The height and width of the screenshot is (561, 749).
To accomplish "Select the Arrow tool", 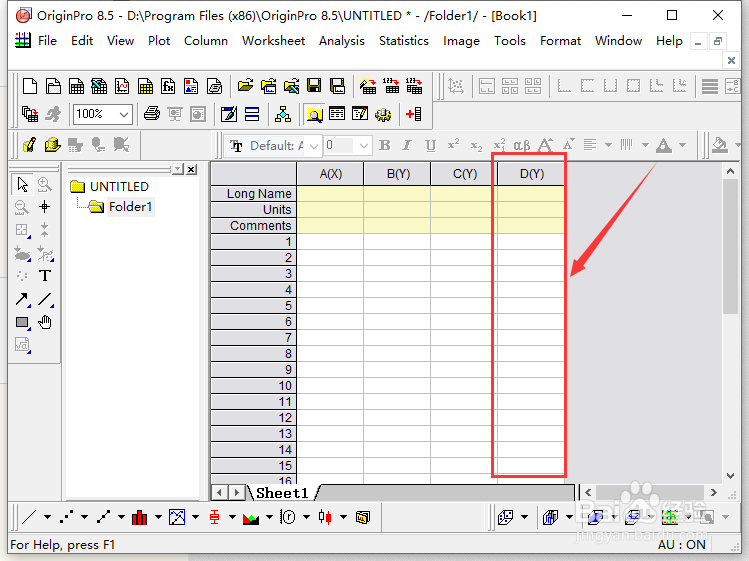I will [22, 299].
